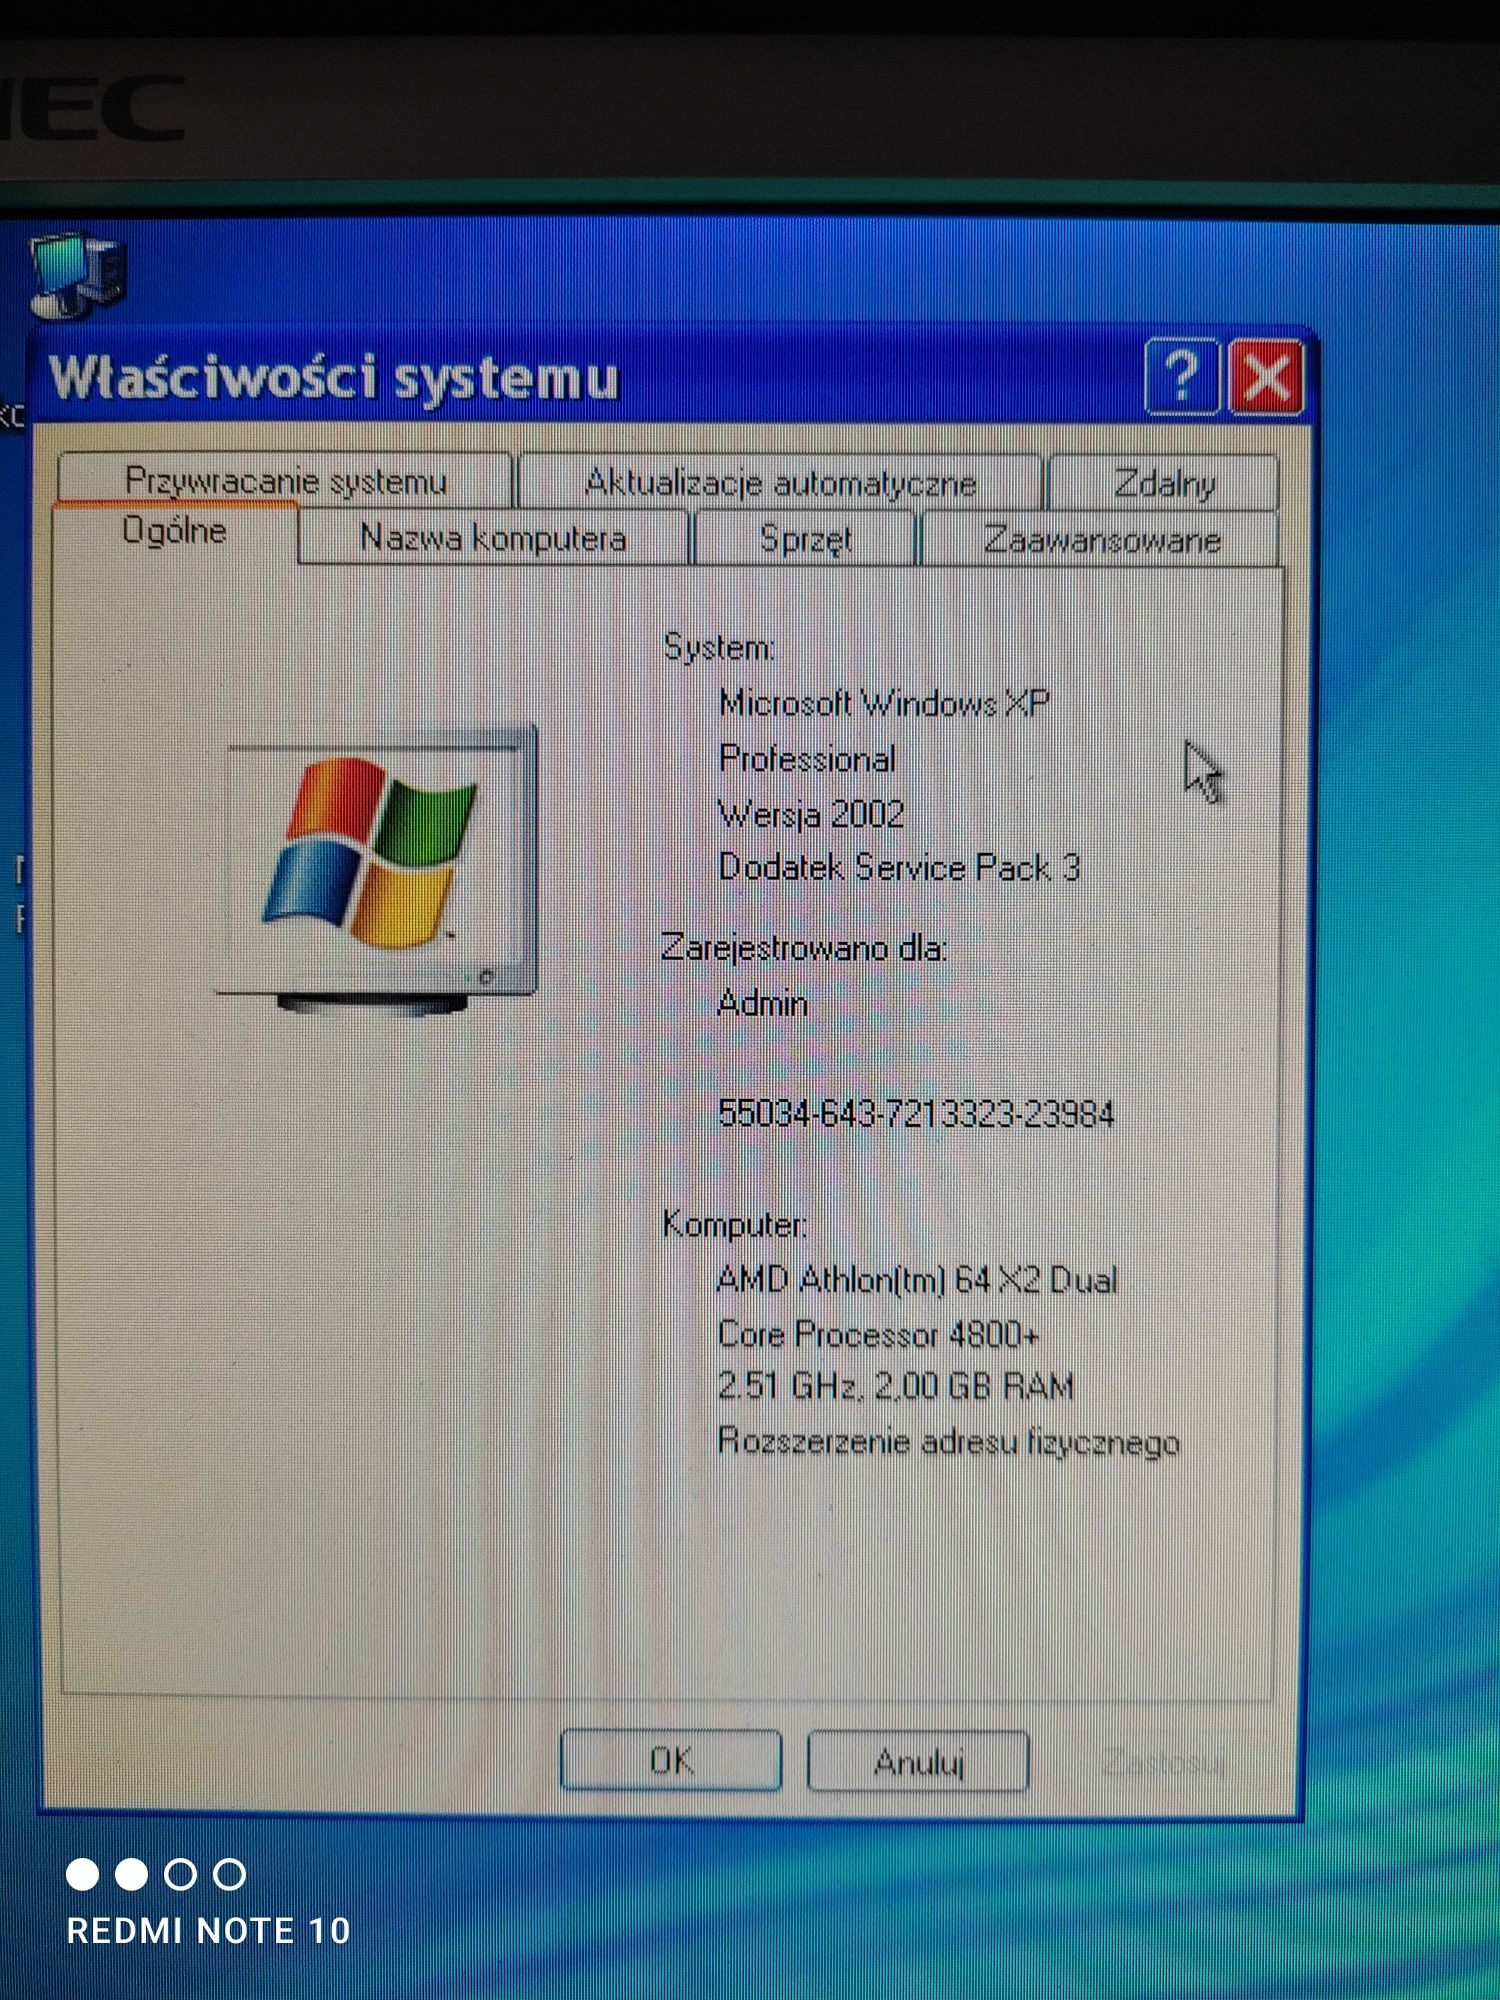Click the desktop computer icon above the dialog
Viewport: 1500px width, 2000px height.
(78, 274)
